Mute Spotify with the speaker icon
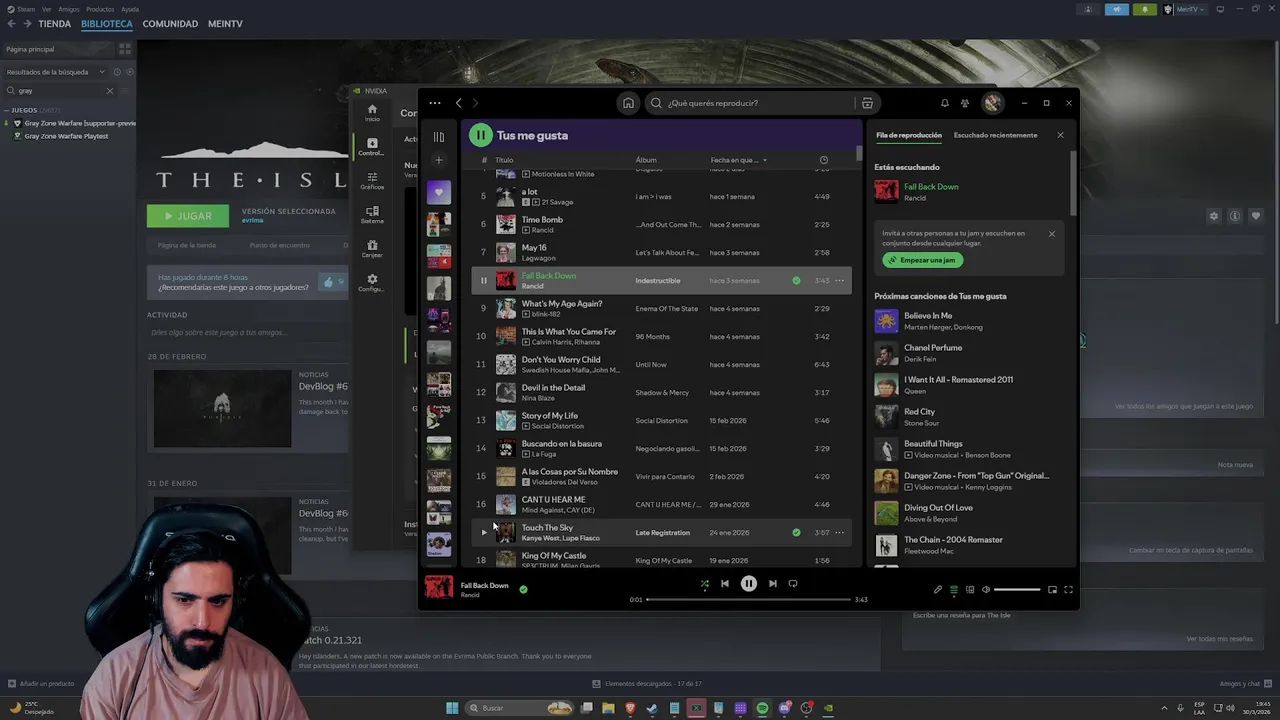Viewport: 1280px width, 720px height. coord(986,590)
